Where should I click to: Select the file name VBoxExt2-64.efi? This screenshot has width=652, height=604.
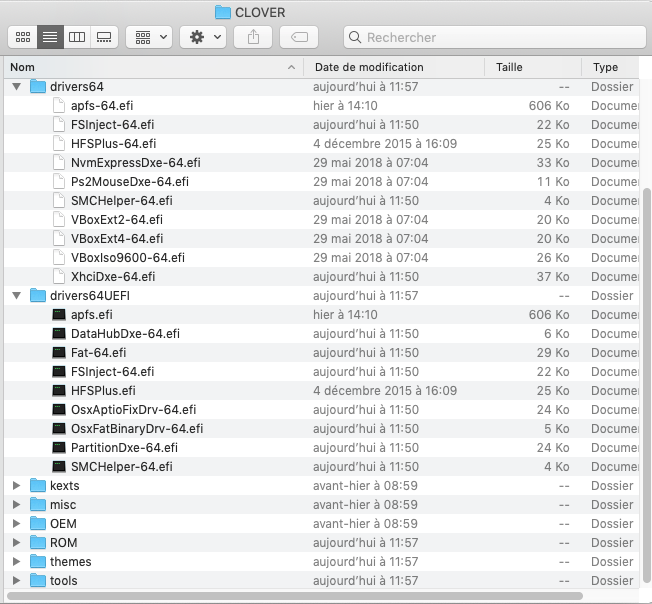pyautogui.click(x=117, y=220)
